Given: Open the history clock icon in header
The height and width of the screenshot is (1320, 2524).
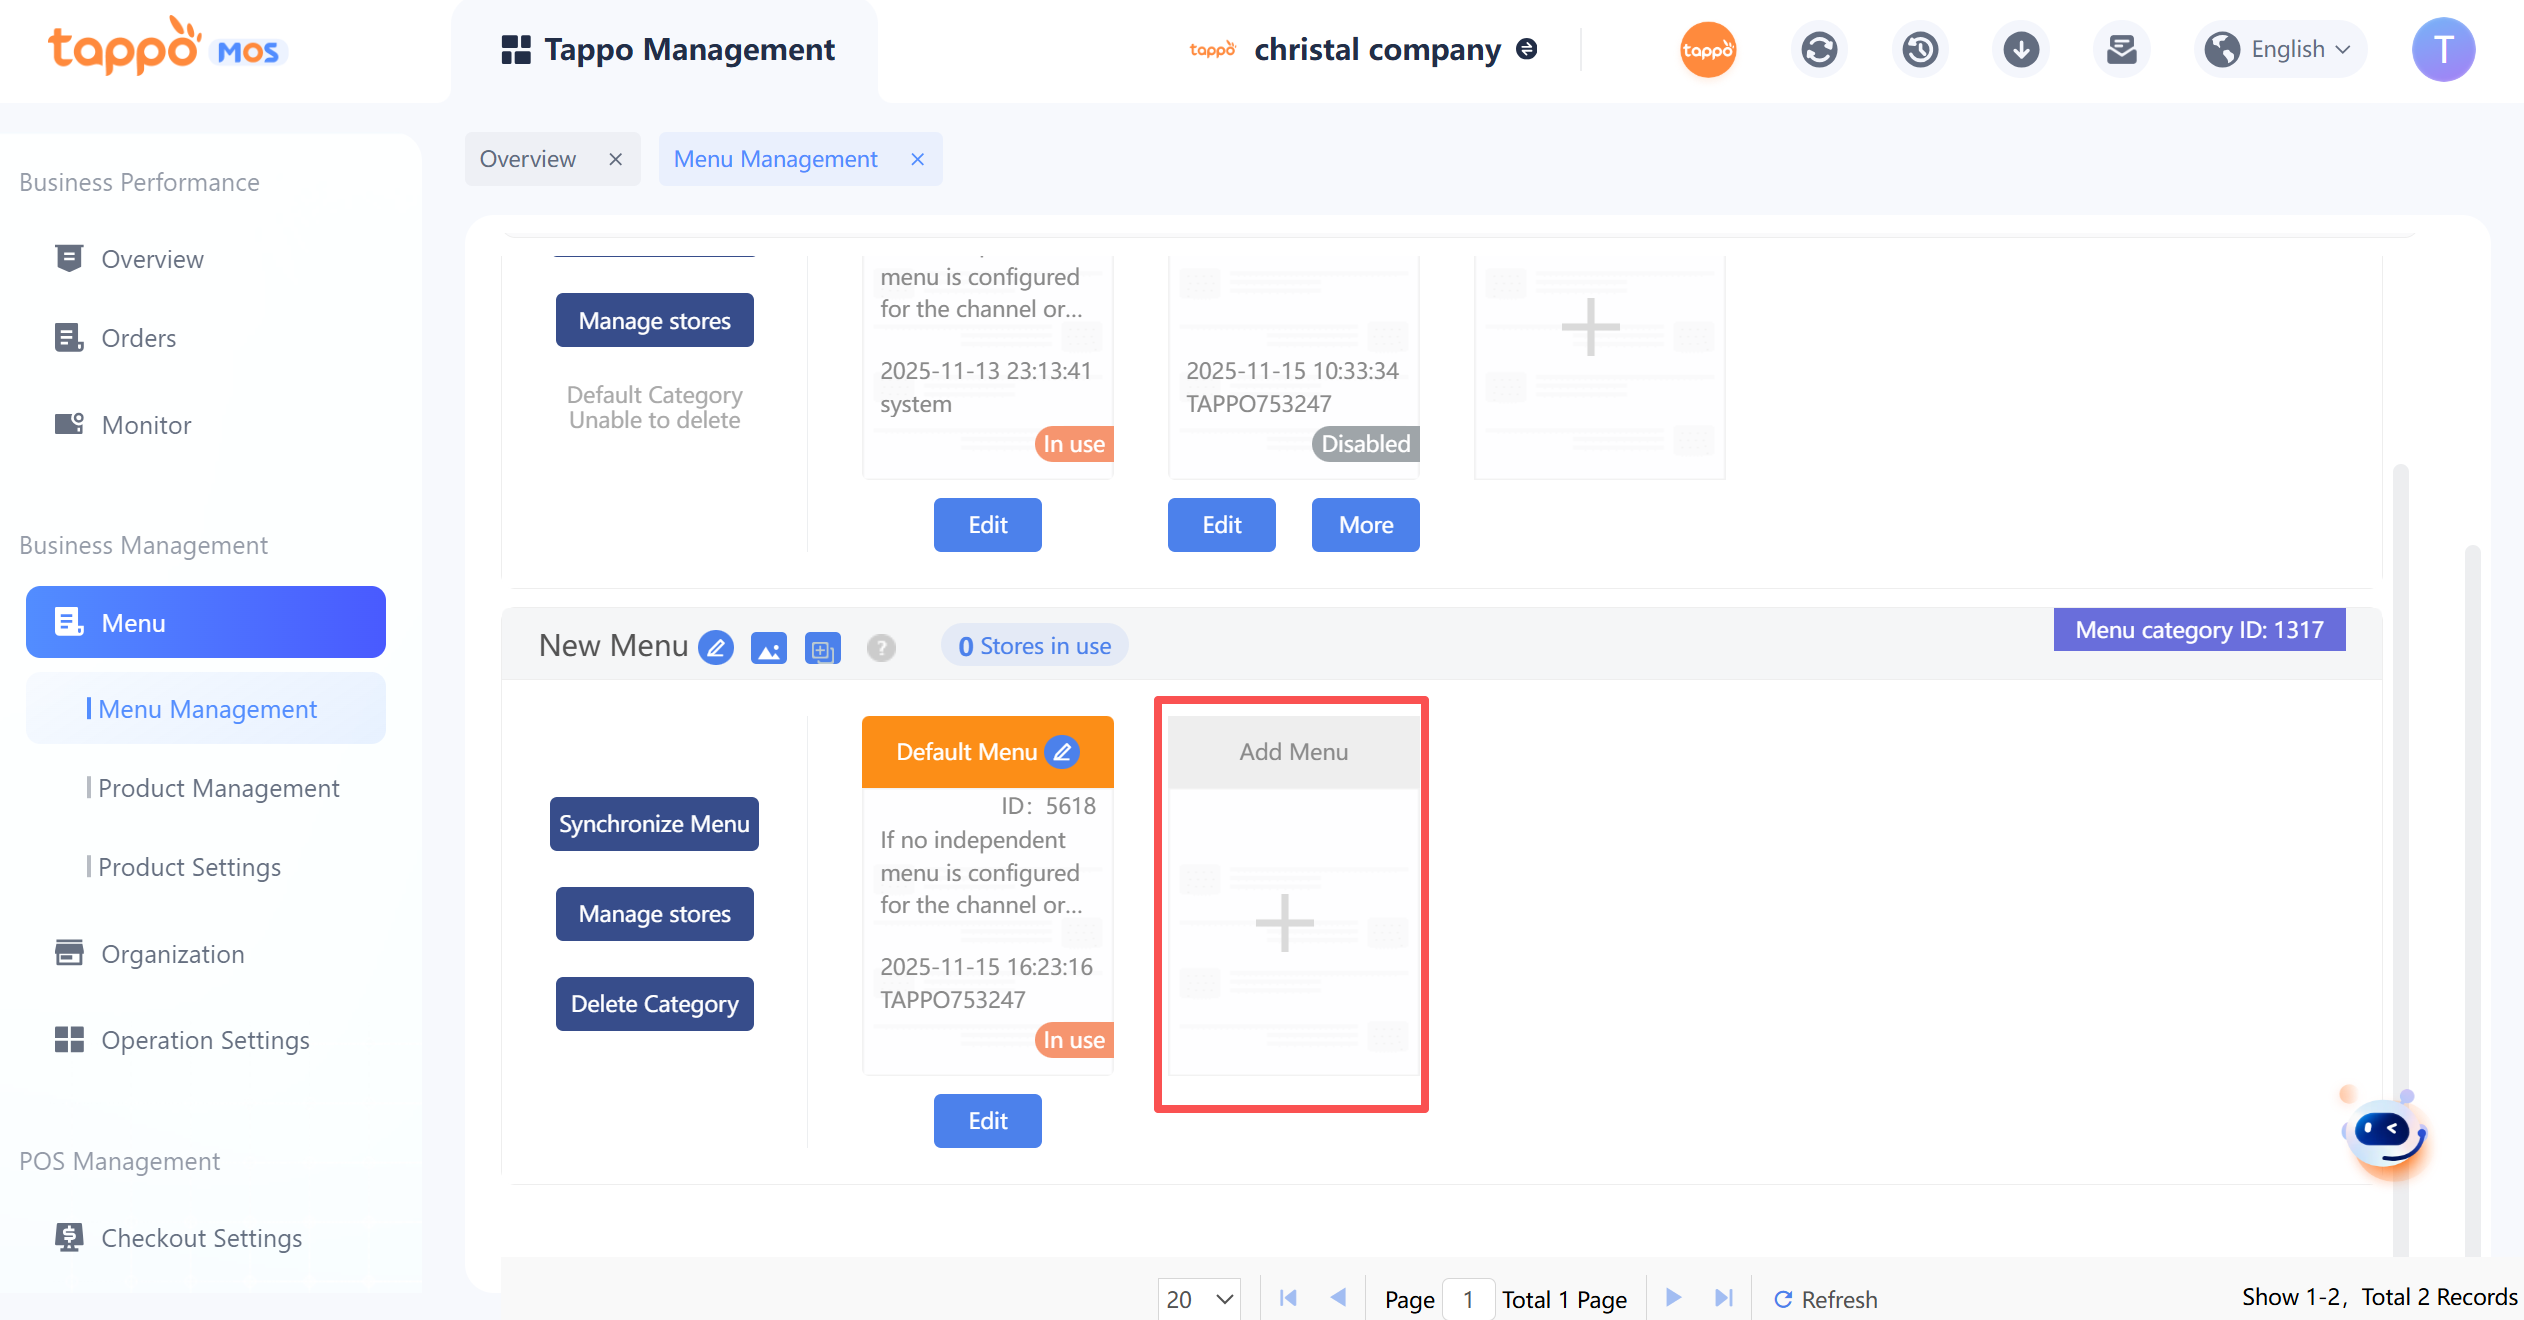Looking at the screenshot, I should tap(1920, 49).
